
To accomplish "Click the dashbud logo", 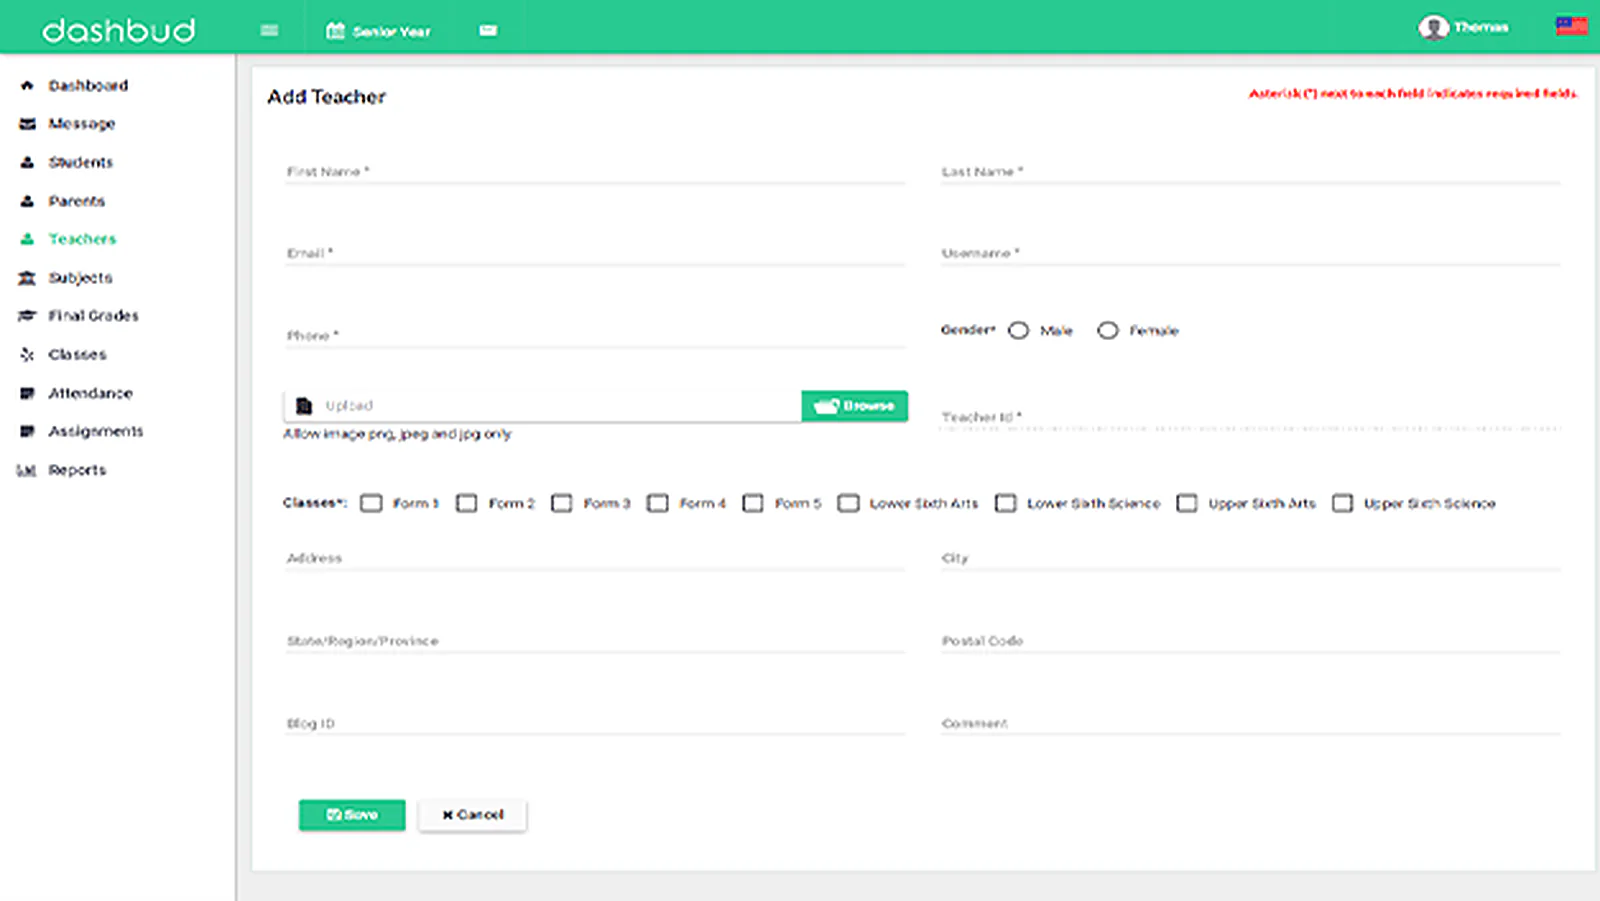I will click(118, 30).
